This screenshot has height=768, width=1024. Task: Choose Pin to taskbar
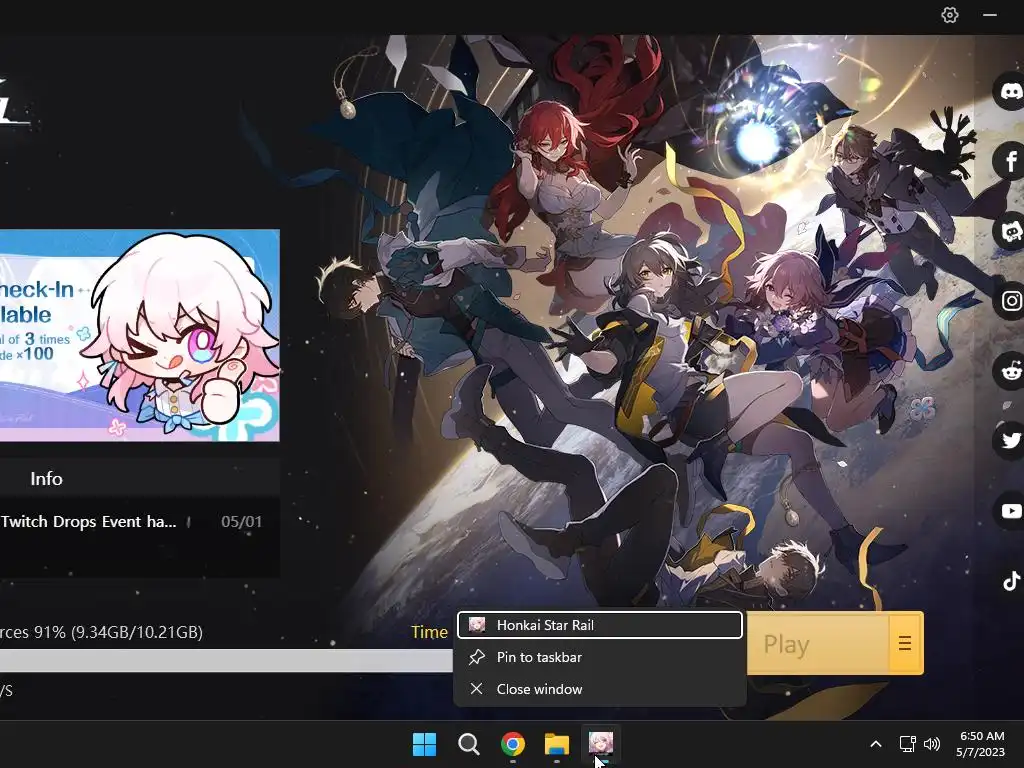pos(600,657)
